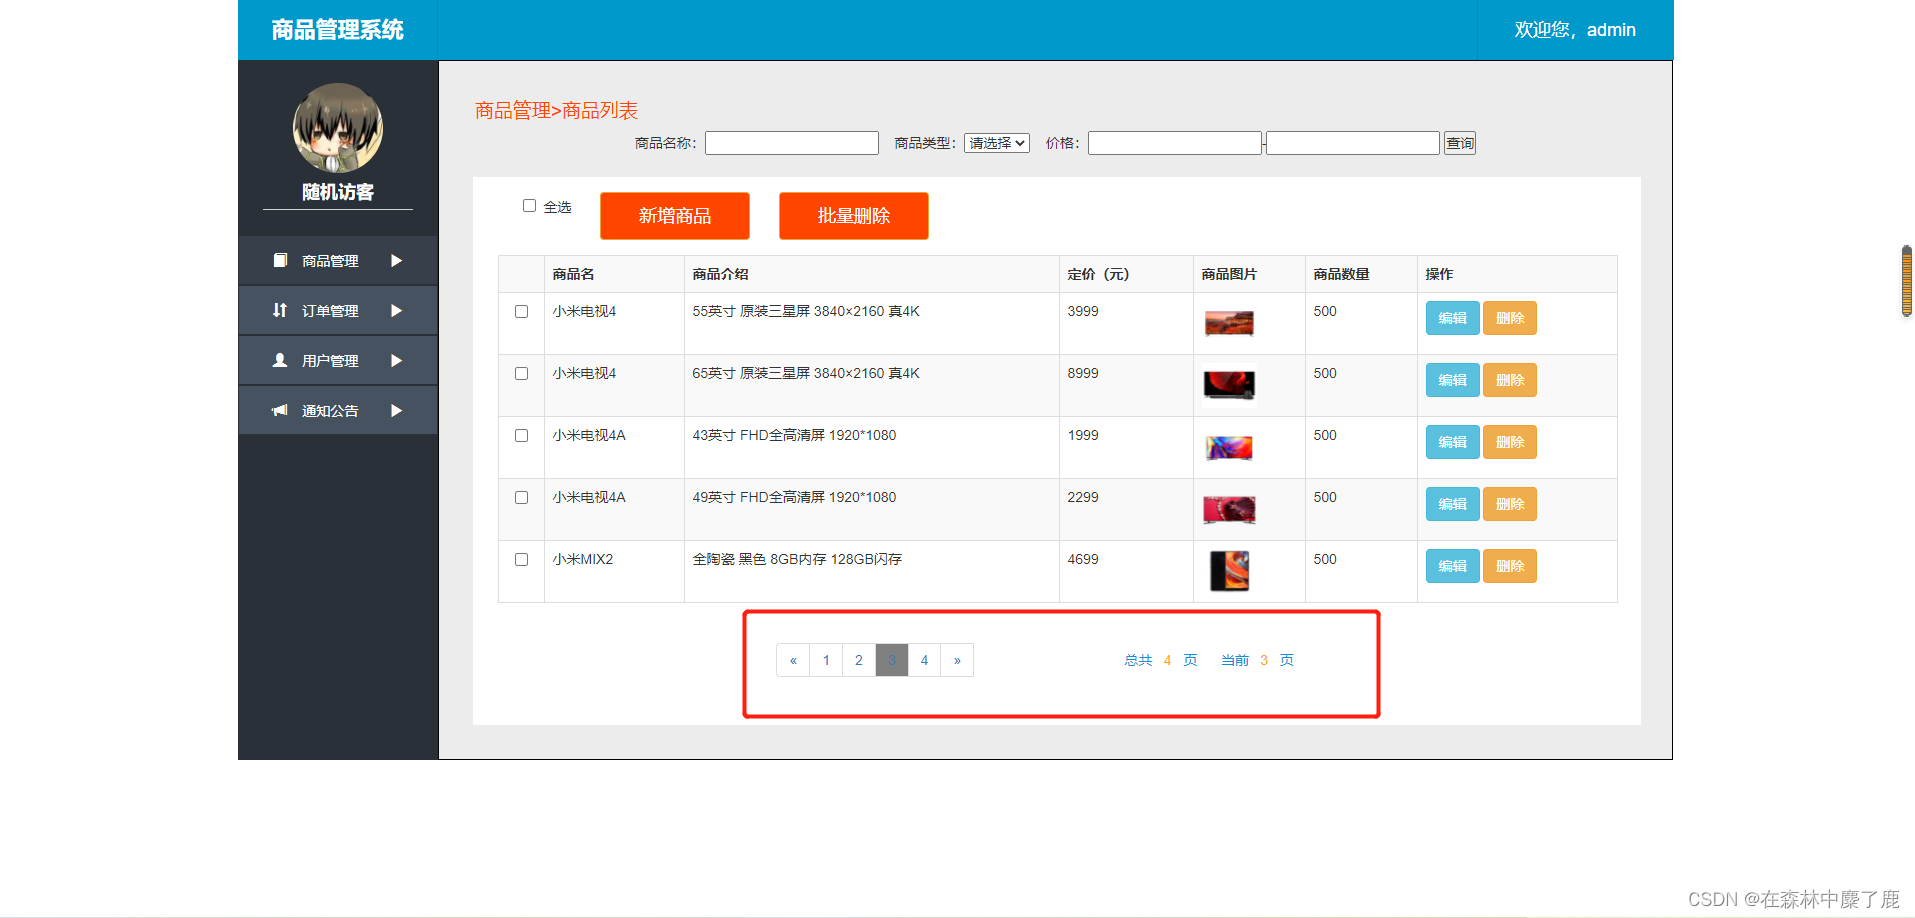This screenshot has height=918, width=1915.
Task: Click the order management sort arrows icon
Action: [280, 310]
